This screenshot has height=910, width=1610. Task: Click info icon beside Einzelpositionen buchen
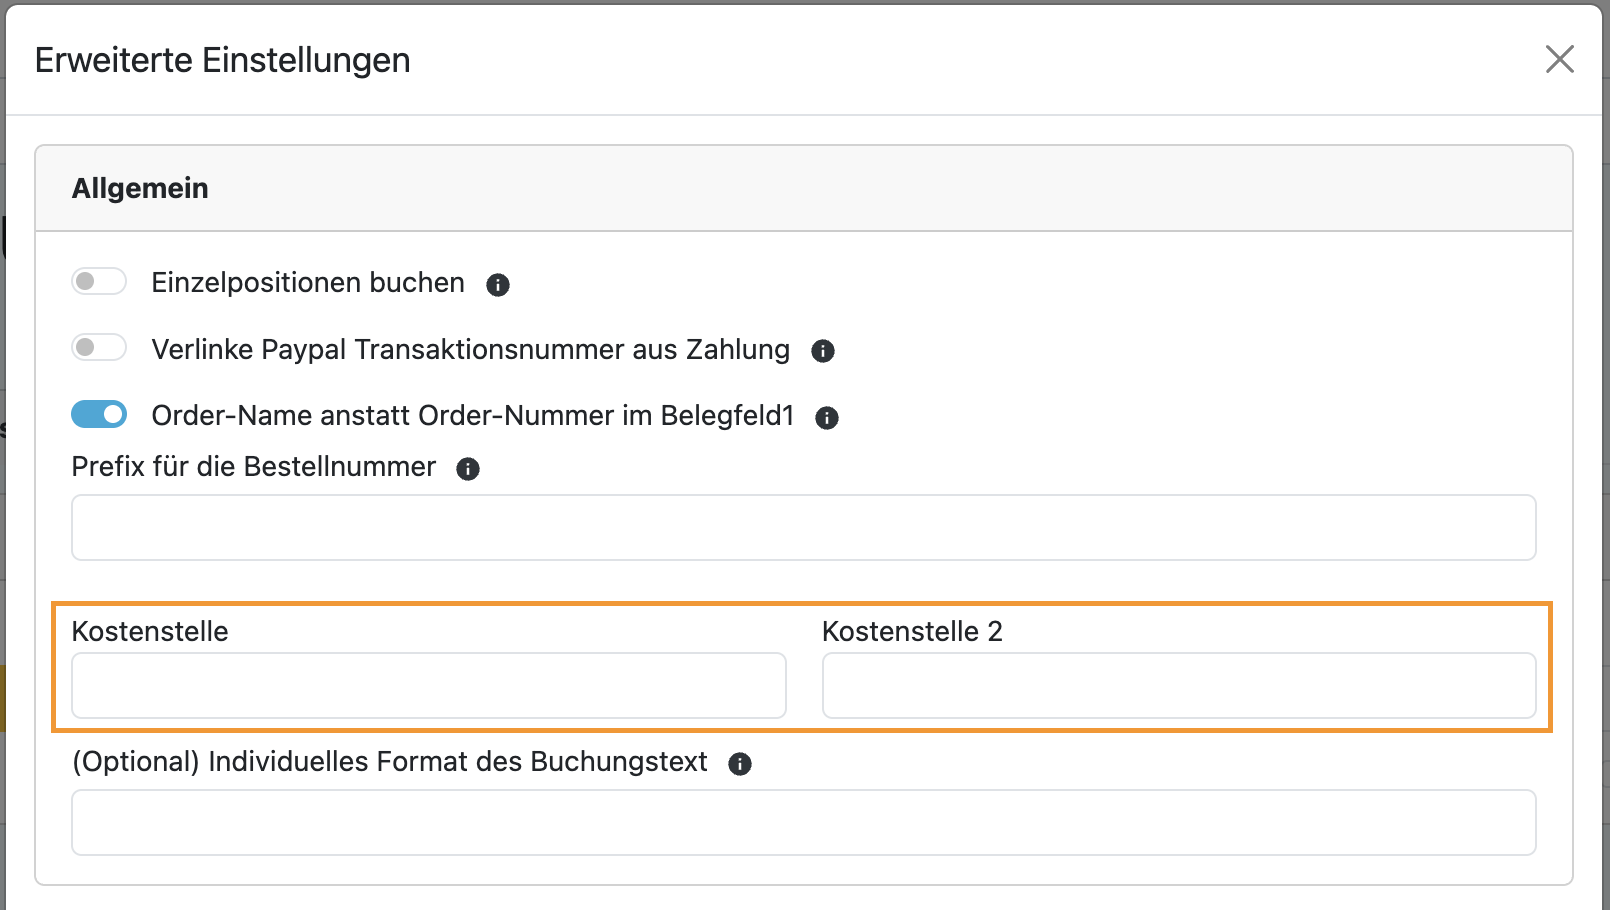[498, 285]
